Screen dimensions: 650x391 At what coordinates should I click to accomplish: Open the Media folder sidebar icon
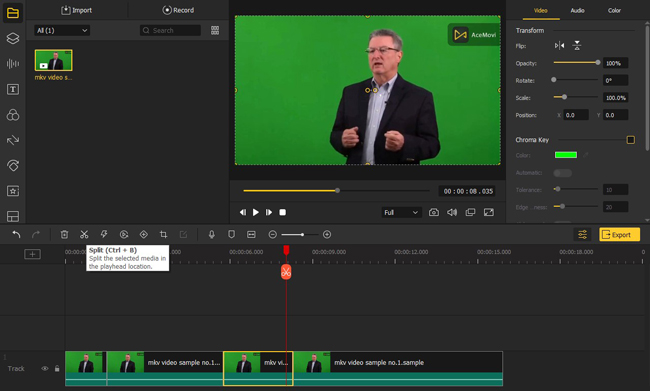pyautogui.click(x=13, y=13)
